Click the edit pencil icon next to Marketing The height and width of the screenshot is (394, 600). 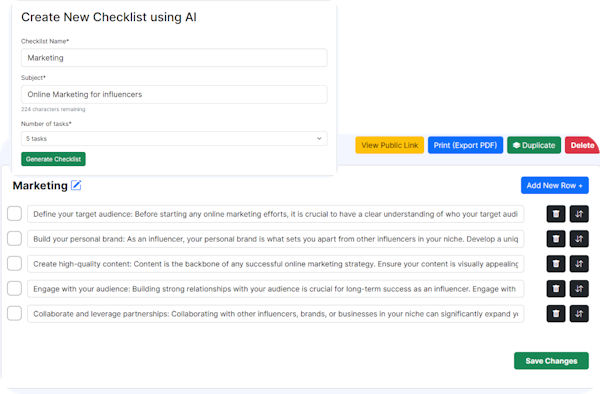click(76, 186)
